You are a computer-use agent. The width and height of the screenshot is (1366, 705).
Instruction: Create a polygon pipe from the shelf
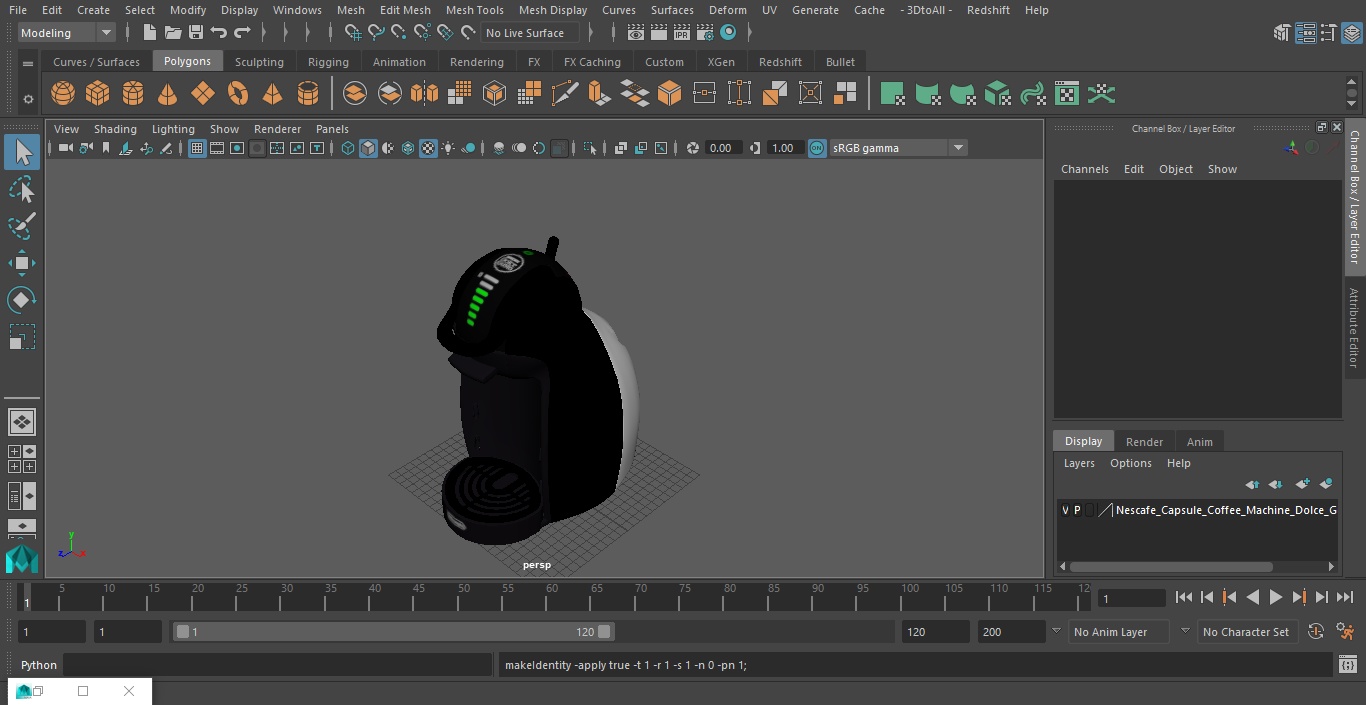pyautogui.click(x=308, y=94)
